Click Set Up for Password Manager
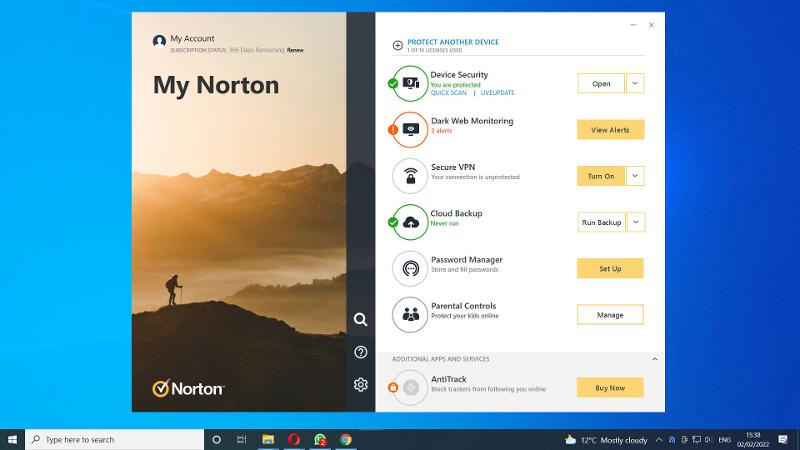Image resolution: width=800 pixels, height=450 pixels. (x=610, y=268)
